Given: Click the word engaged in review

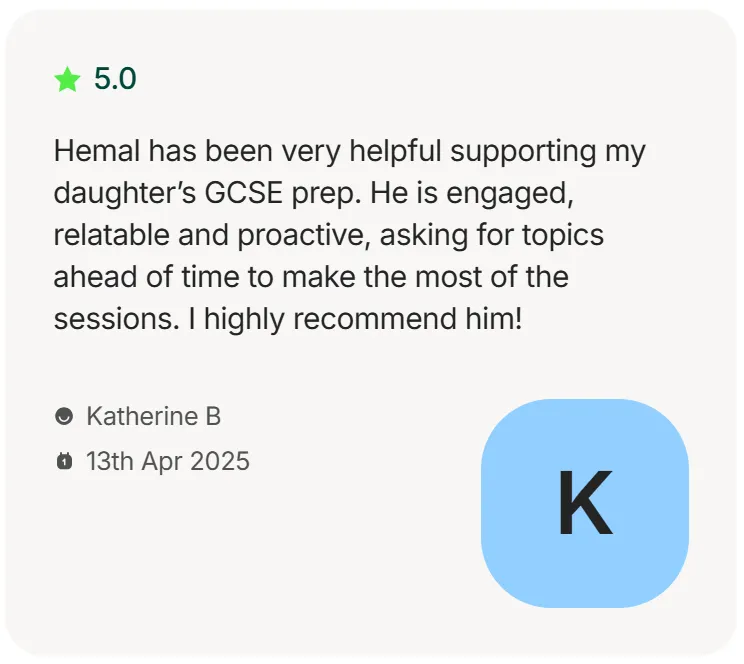Looking at the screenshot, I should point(510,194).
